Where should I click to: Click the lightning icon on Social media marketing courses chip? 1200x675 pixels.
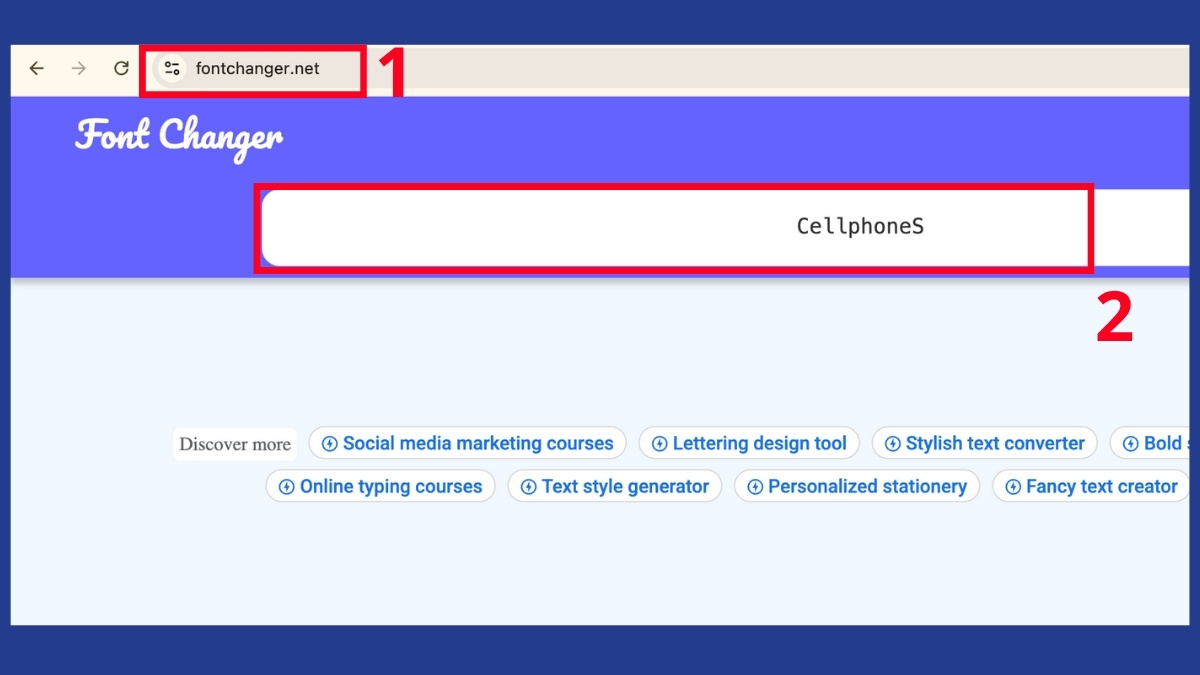[x=329, y=443]
